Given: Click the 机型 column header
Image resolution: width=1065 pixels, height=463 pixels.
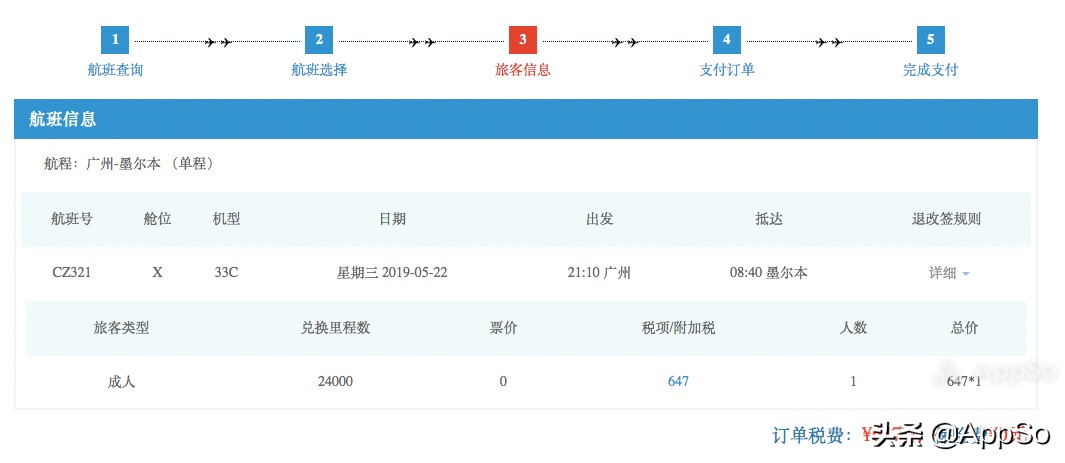Looking at the screenshot, I should (x=226, y=219).
